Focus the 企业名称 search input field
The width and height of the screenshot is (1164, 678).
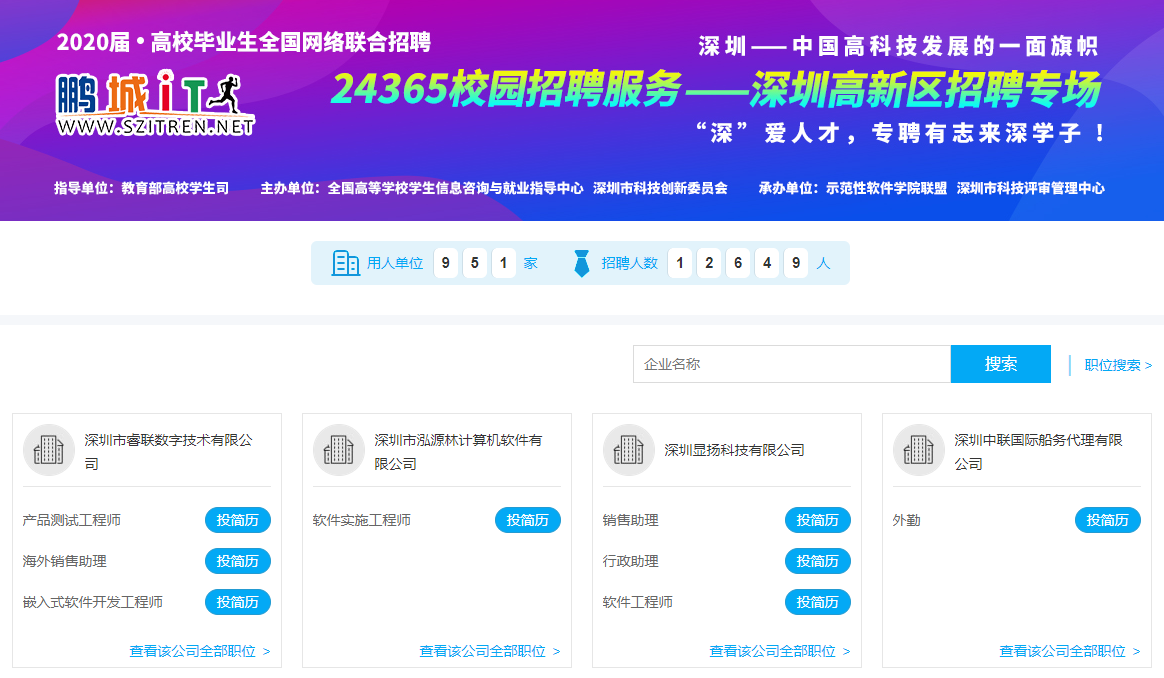pos(791,364)
